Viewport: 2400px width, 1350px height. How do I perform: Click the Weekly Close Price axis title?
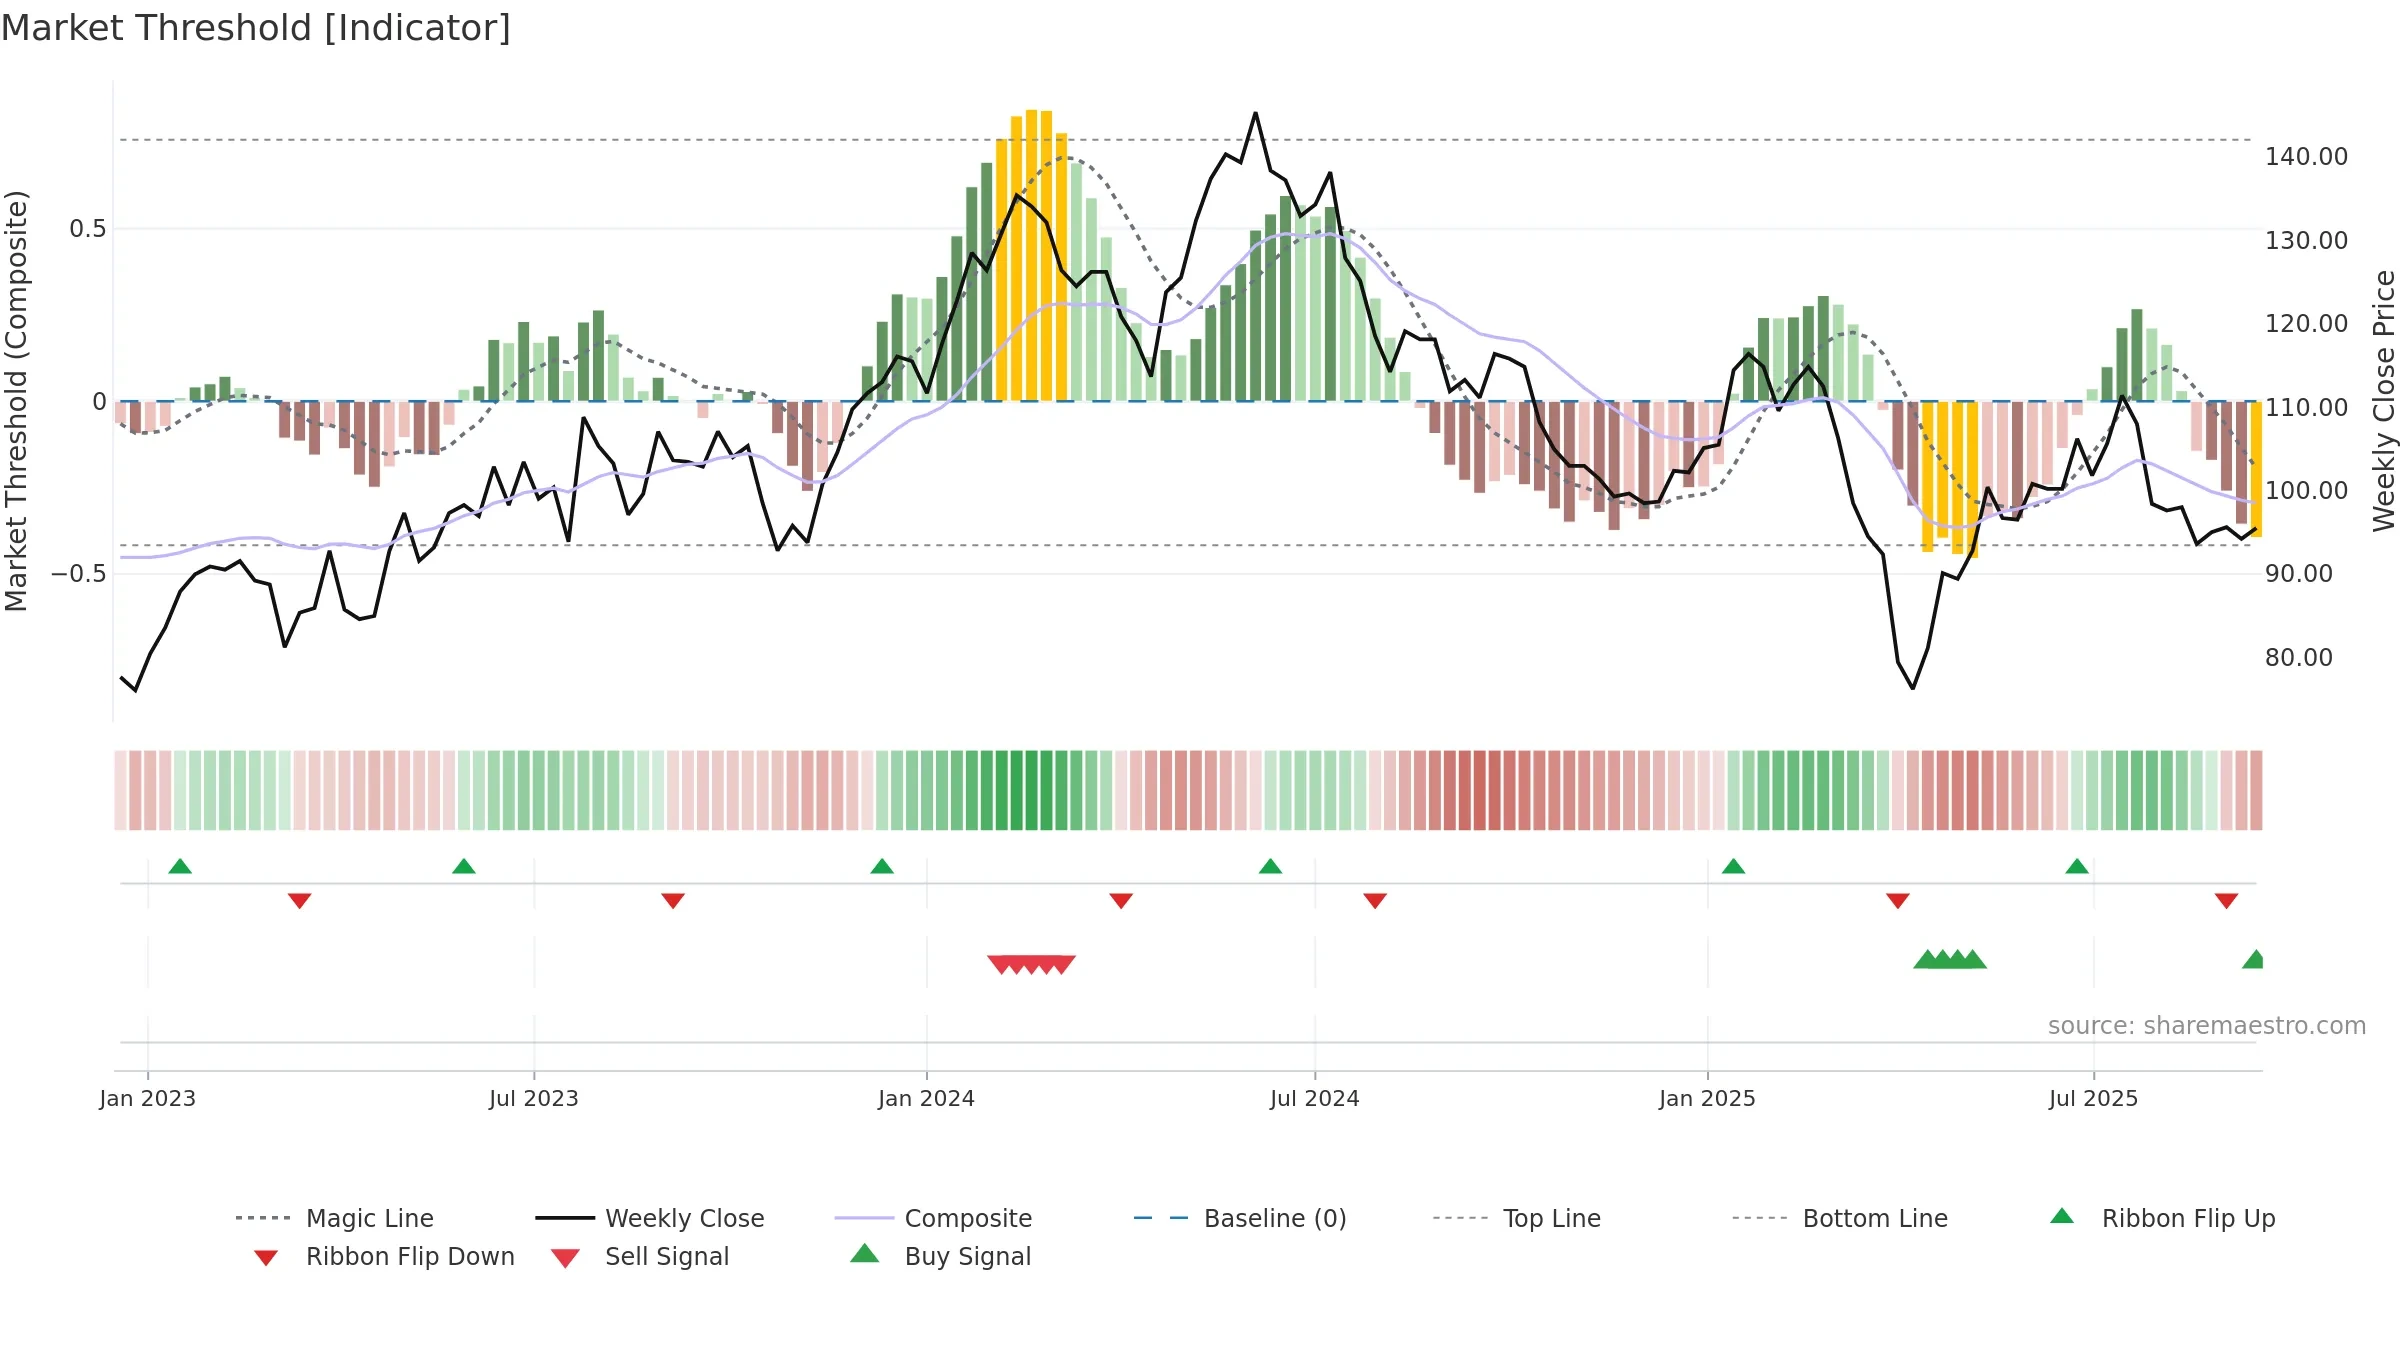click(x=2384, y=401)
